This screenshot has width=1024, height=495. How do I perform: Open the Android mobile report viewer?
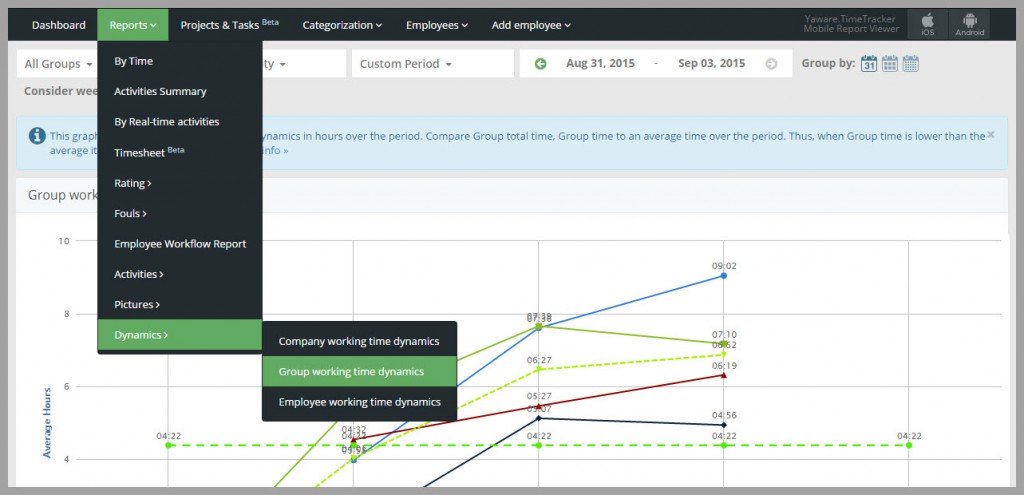(969, 25)
